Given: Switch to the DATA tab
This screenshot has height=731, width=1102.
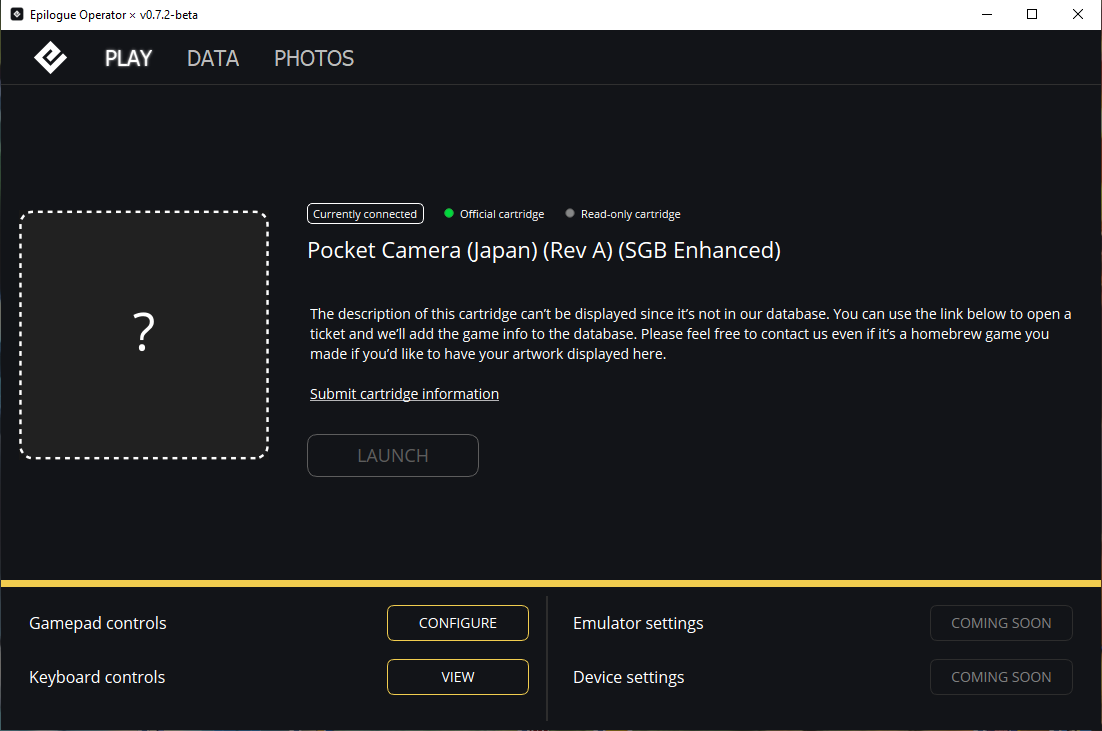Looking at the screenshot, I should point(213,58).
